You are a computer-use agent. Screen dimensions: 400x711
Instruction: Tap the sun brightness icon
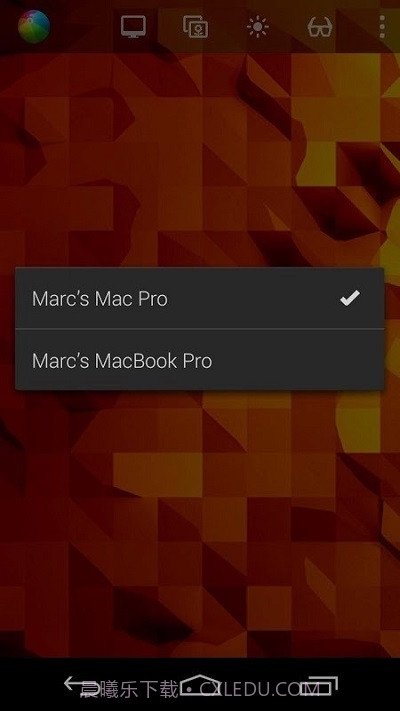pos(258,27)
